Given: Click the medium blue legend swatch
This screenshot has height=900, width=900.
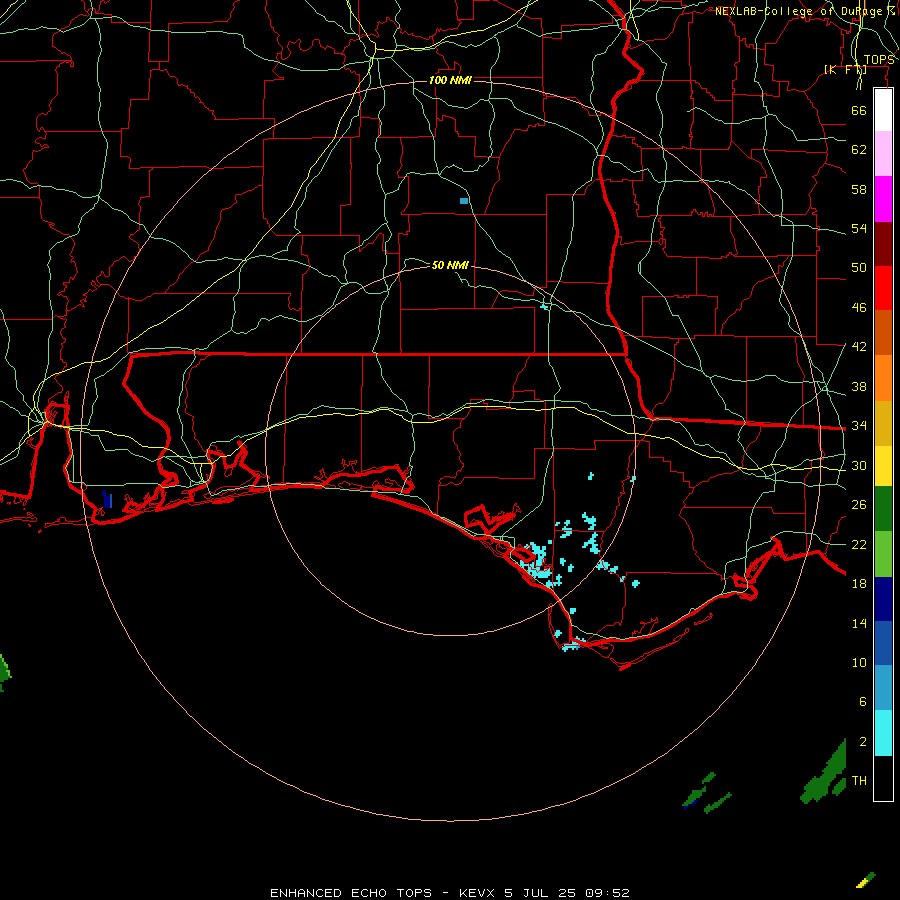Looking at the screenshot, I should pyautogui.click(x=883, y=643).
